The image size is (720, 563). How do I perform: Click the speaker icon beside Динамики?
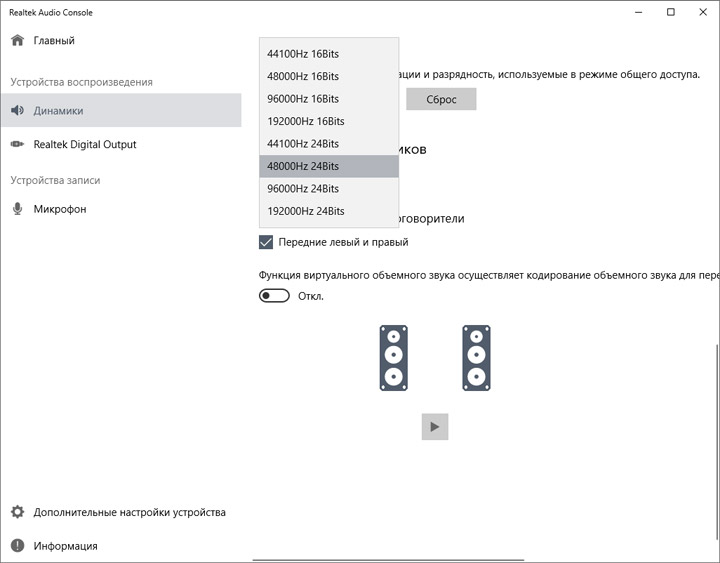[17, 111]
